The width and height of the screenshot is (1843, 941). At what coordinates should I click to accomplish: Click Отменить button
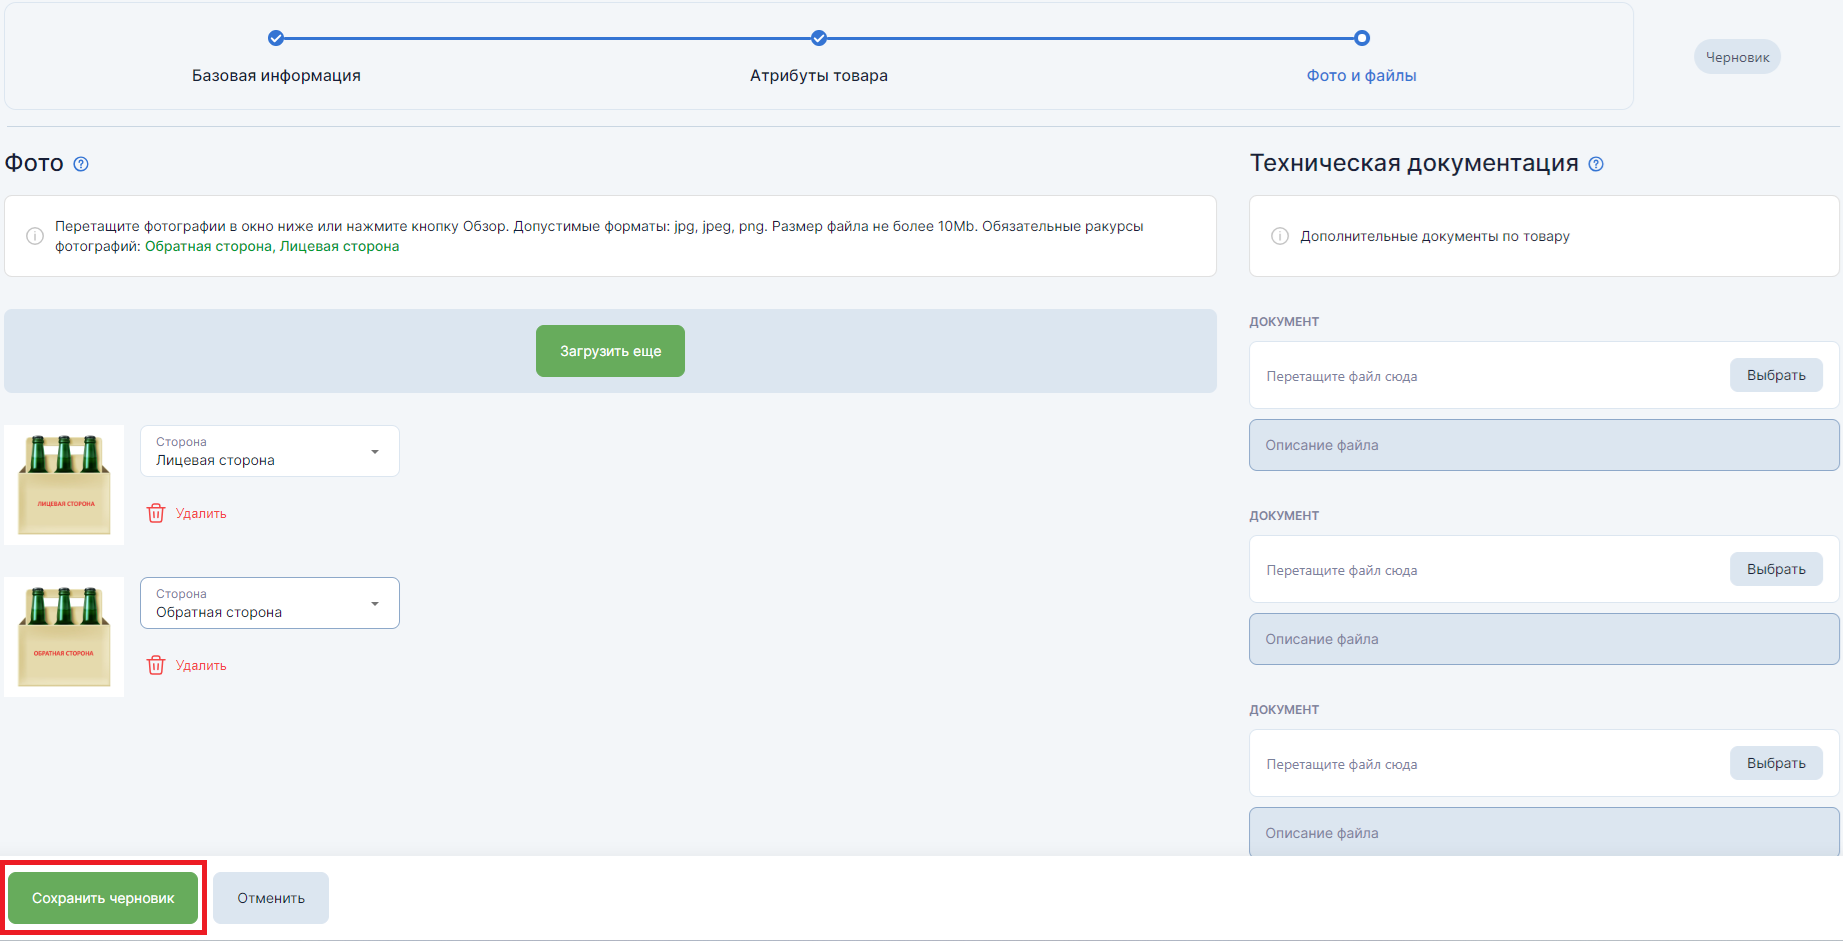tap(271, 898)
